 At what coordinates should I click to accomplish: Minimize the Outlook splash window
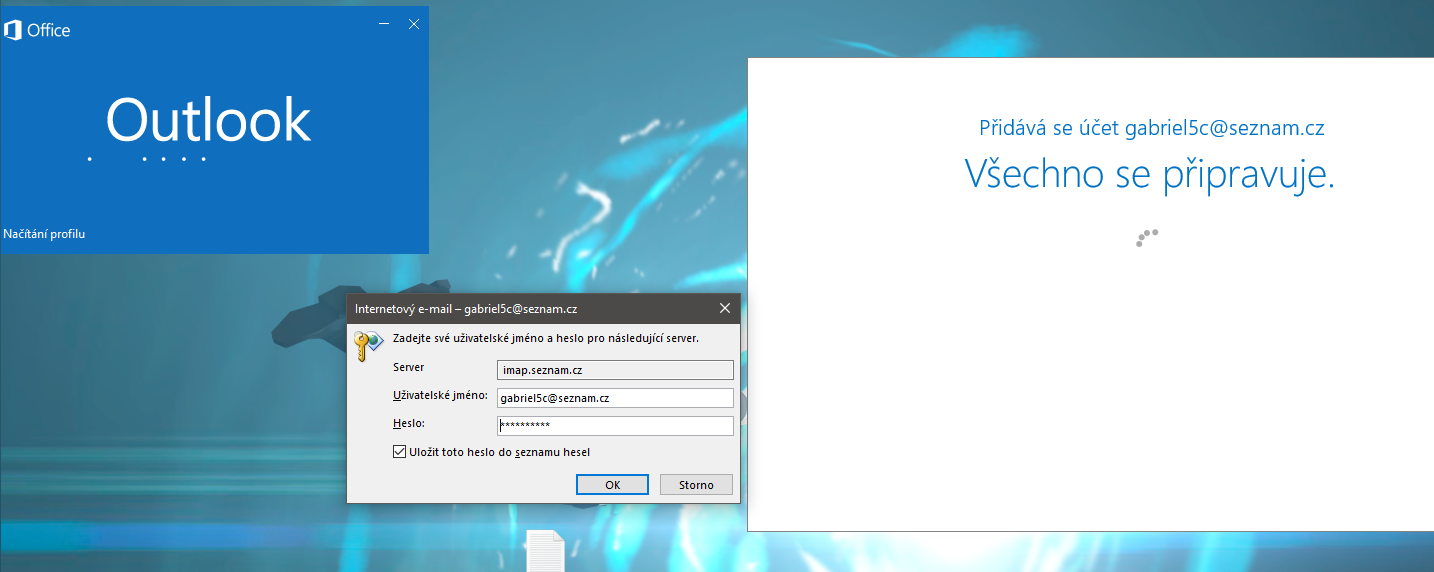click(384, 24)
